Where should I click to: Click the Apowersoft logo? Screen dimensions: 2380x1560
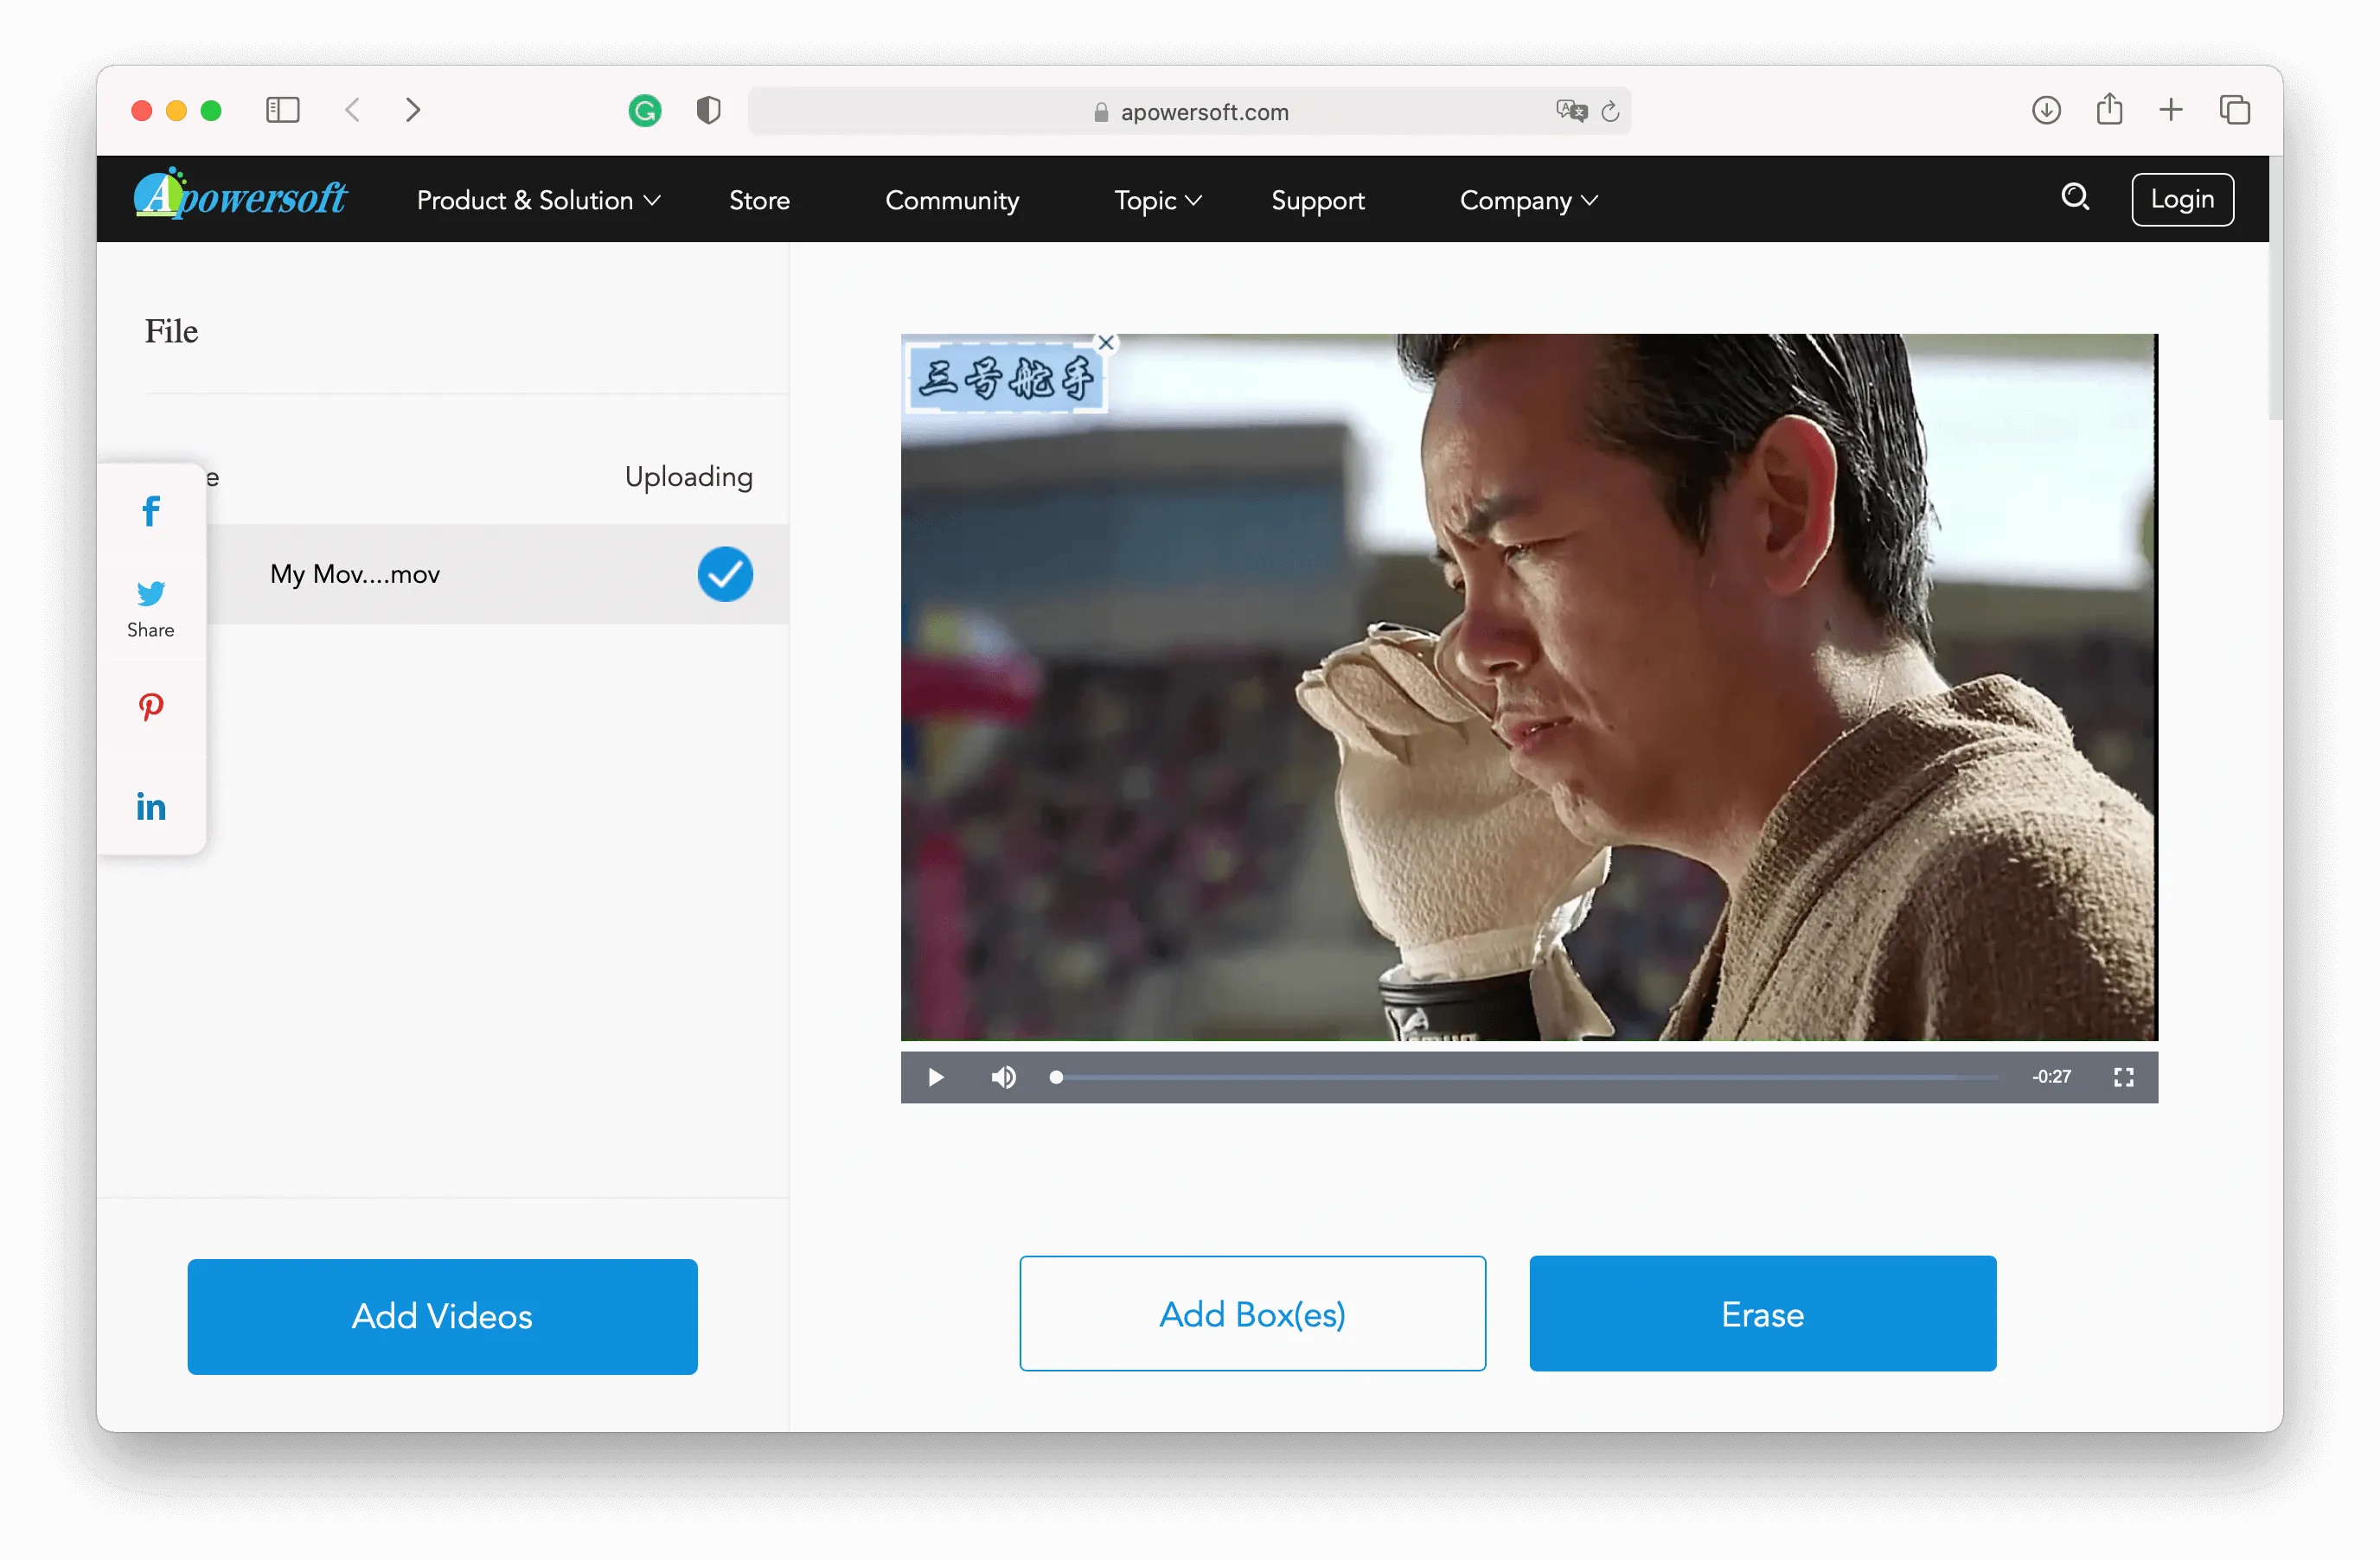(x=240, y=194)
